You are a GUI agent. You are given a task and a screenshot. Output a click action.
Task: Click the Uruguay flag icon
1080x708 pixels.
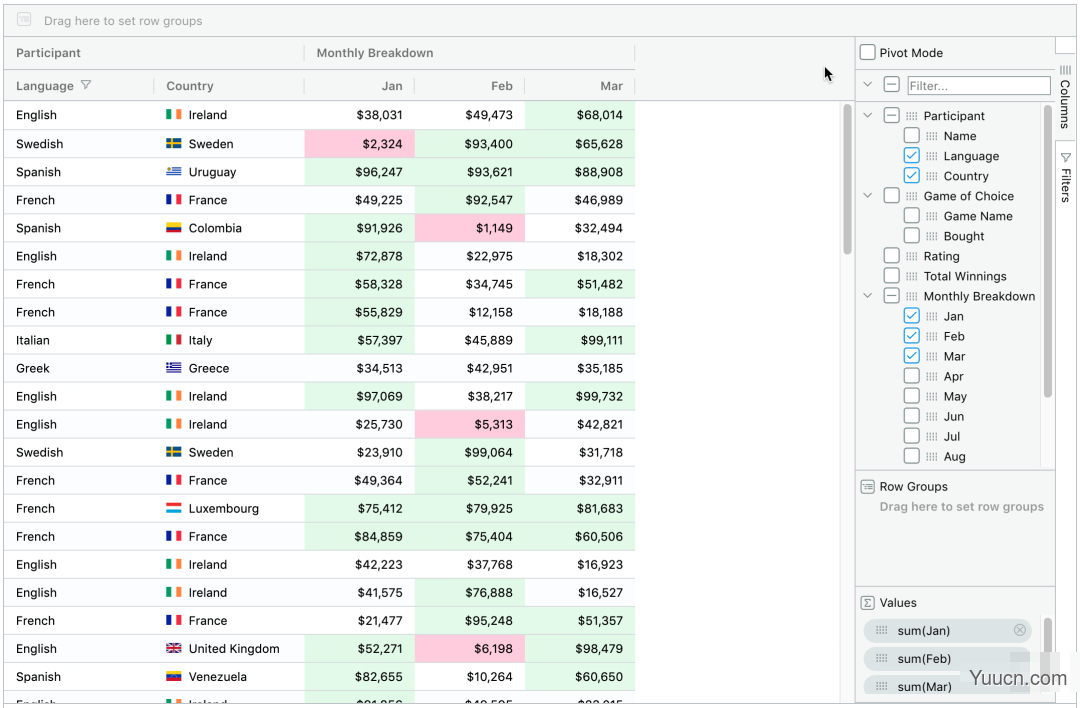pos(174,171)
